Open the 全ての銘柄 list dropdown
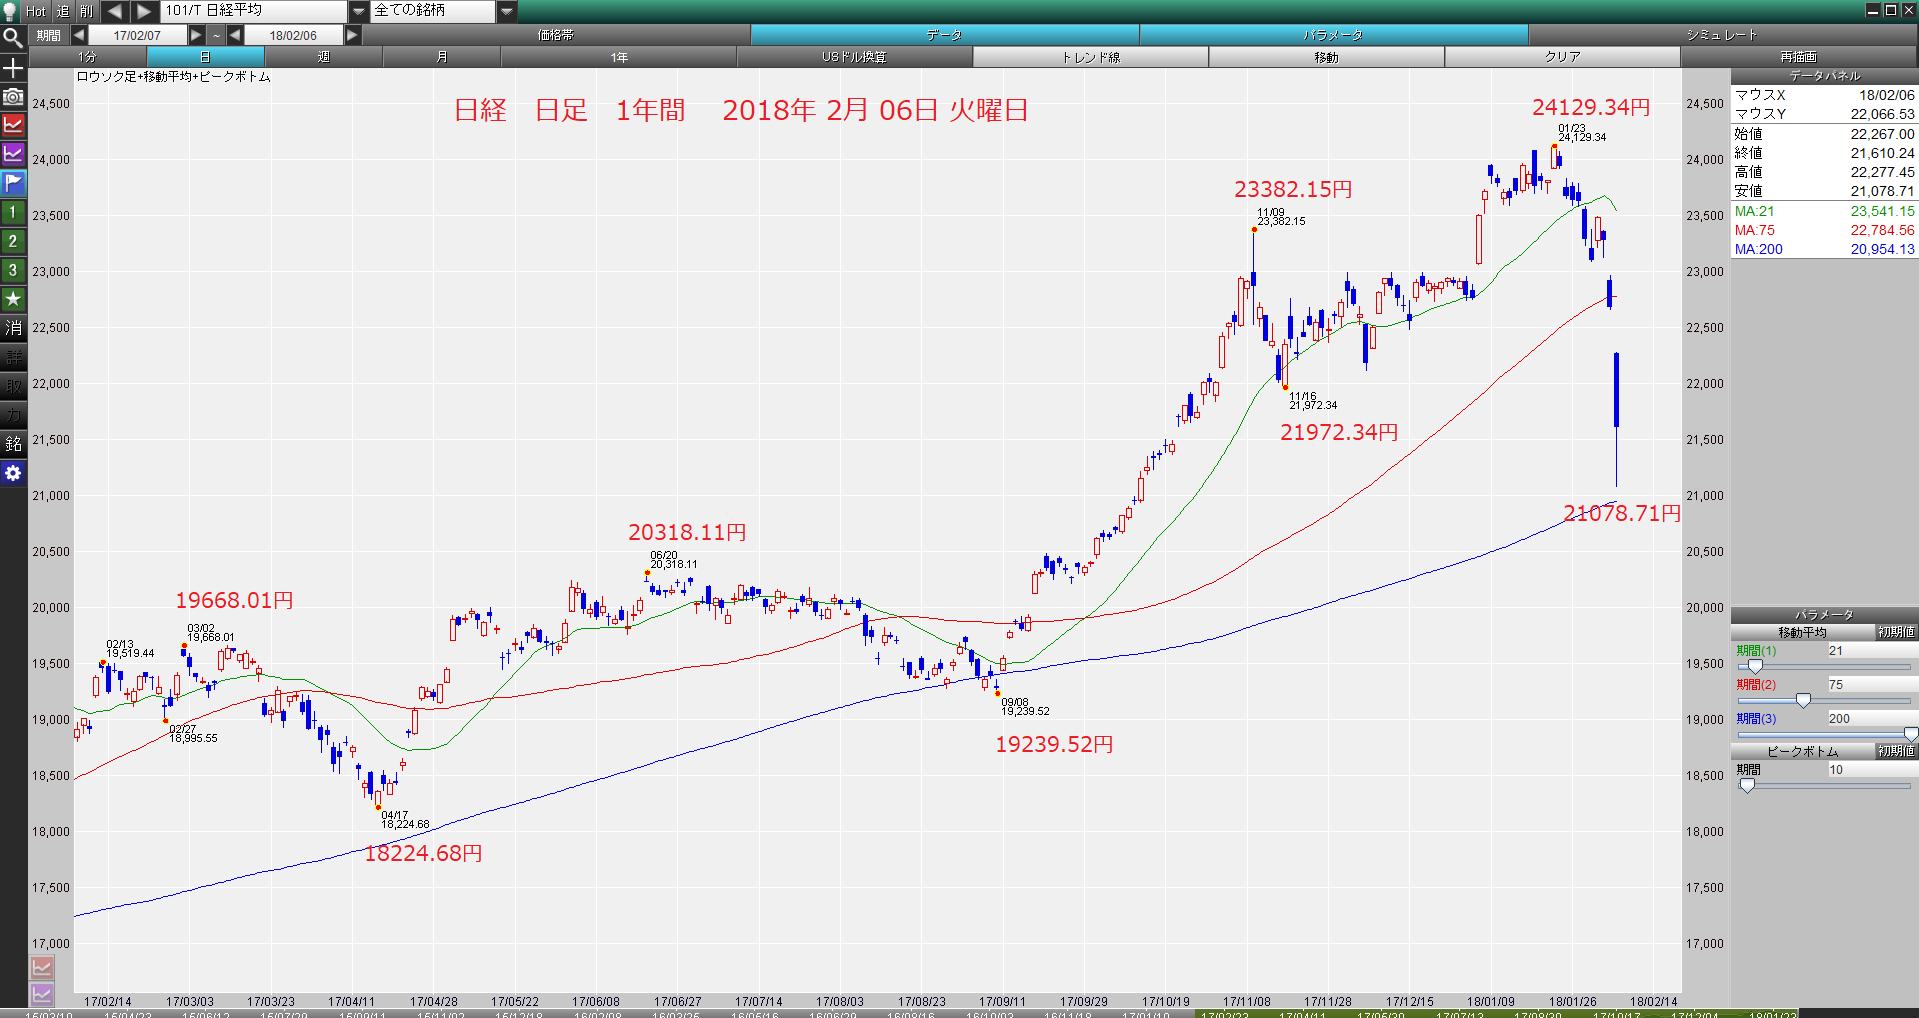This screenshot has height=1018, width=1919. click(x=507, y=11)
